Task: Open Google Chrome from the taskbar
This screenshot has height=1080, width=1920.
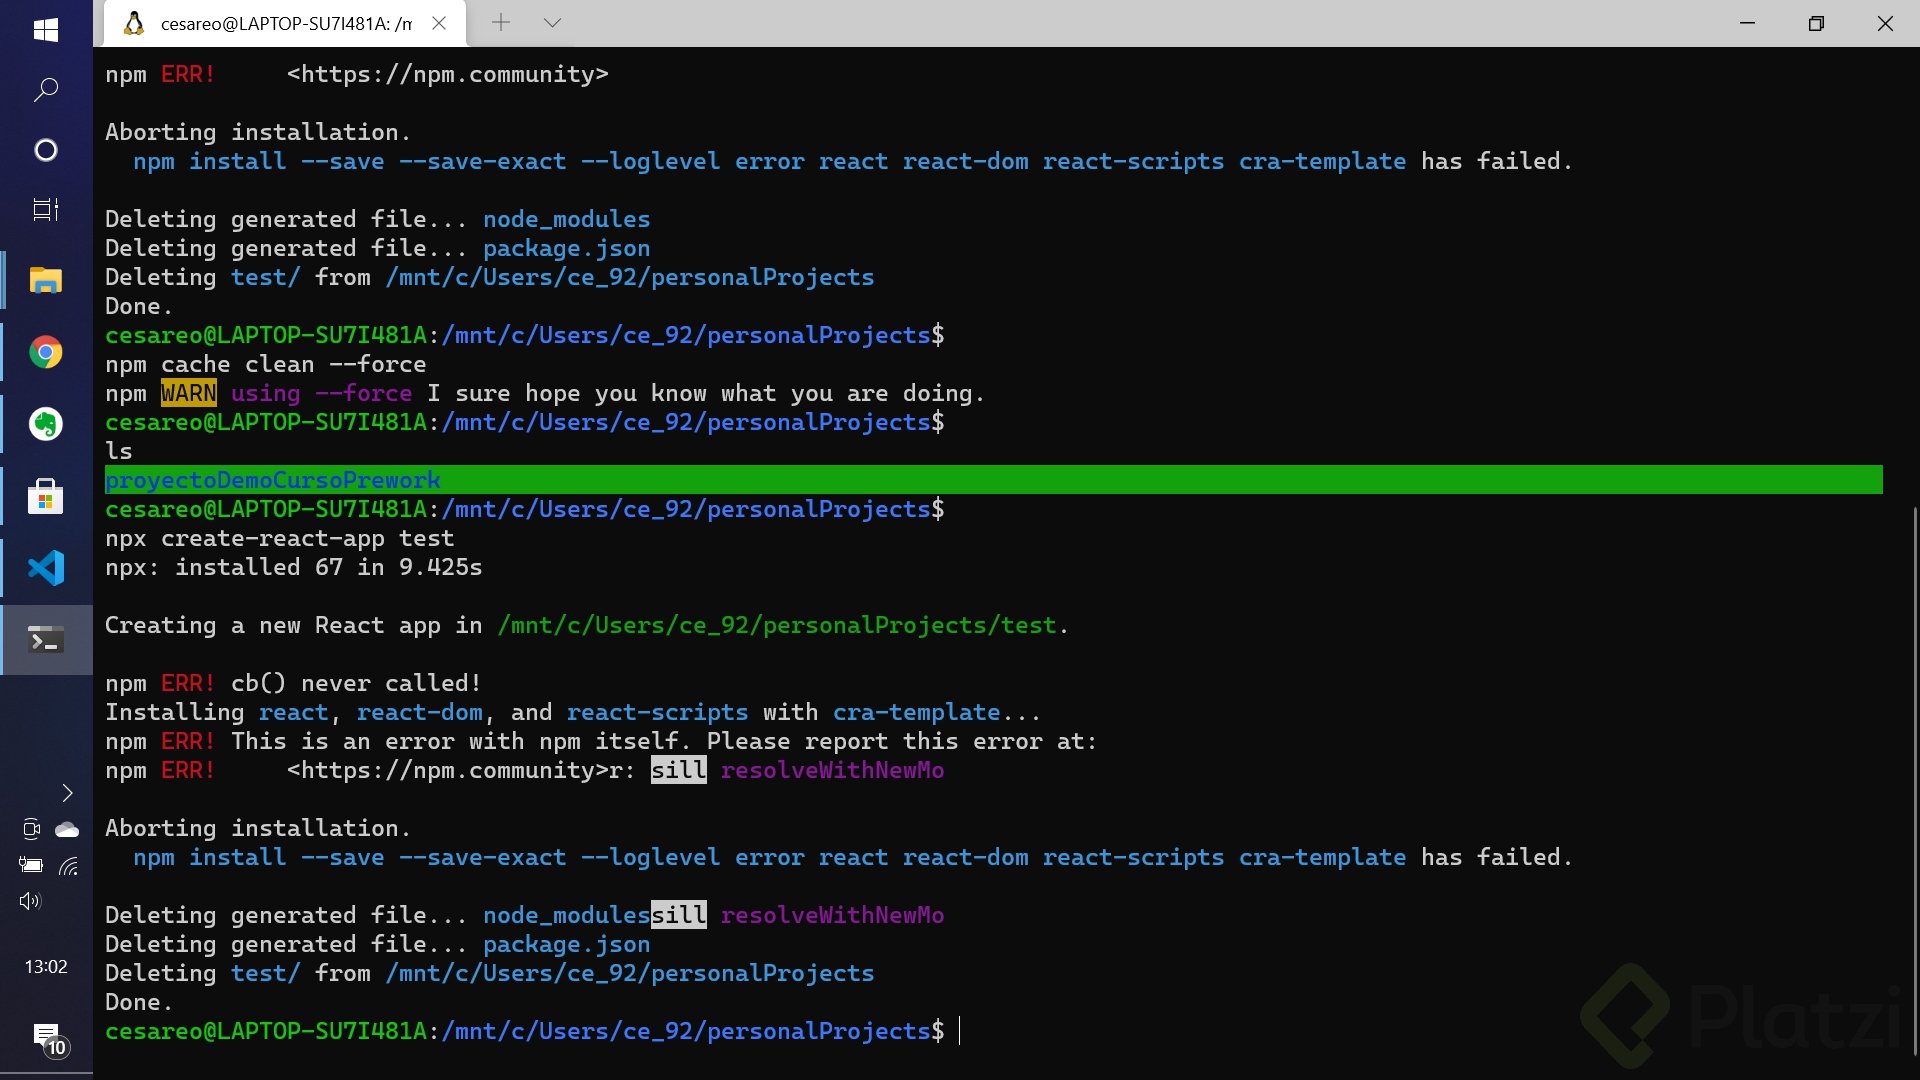Action: tap(46, 353)
